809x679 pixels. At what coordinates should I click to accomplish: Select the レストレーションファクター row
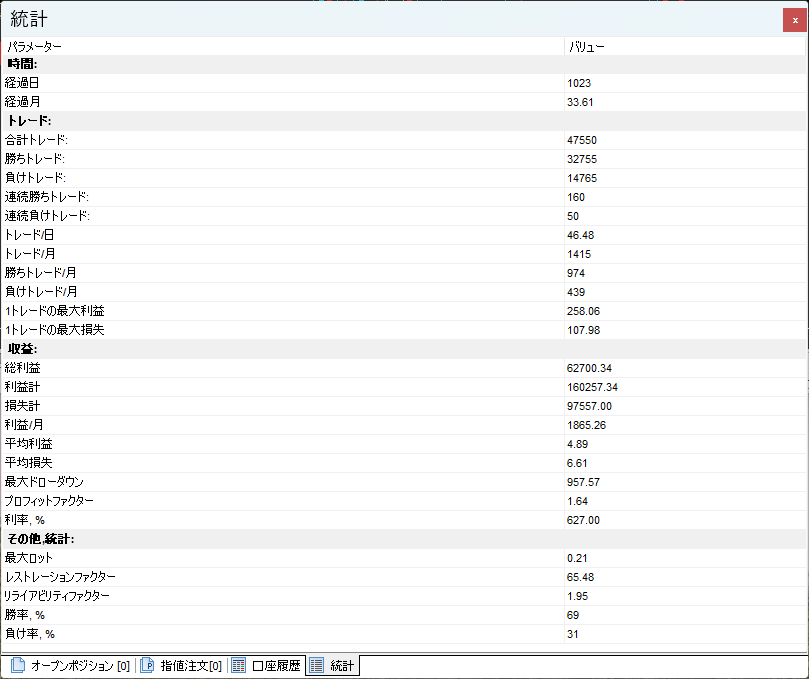coord(404,577)
